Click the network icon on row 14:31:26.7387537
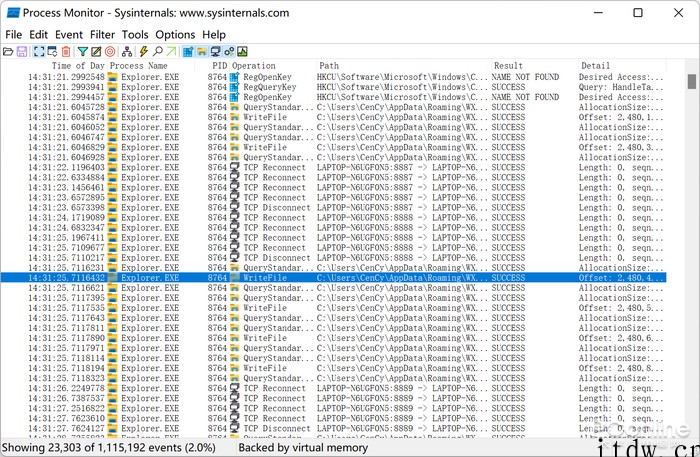700x457 pixels. coord(235,398)
